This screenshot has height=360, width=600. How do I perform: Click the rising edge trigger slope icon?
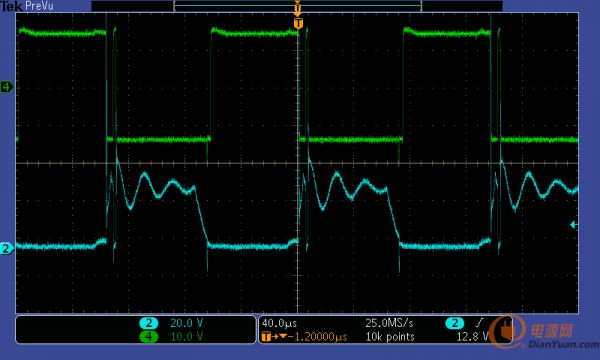point(480,323)
